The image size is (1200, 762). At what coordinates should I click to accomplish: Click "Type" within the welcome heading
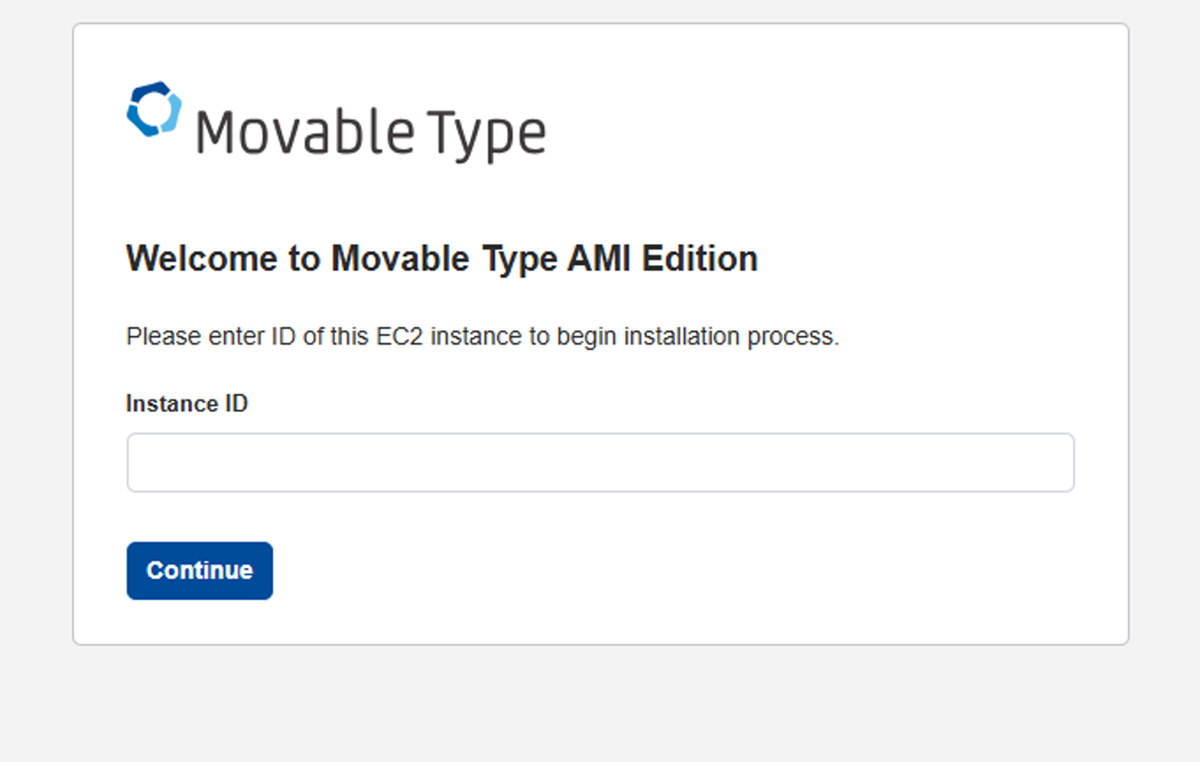pos(518,259)
